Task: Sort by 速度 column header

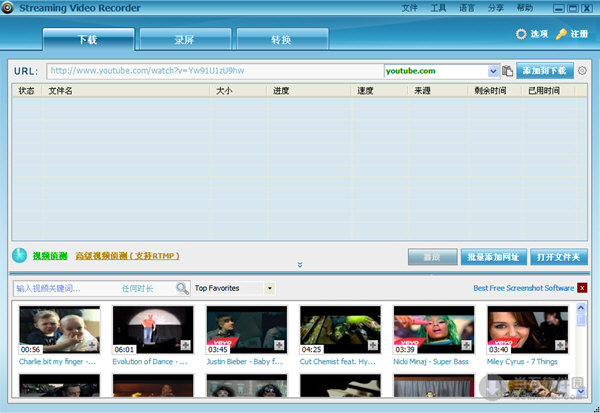Action: coord(380,91)
